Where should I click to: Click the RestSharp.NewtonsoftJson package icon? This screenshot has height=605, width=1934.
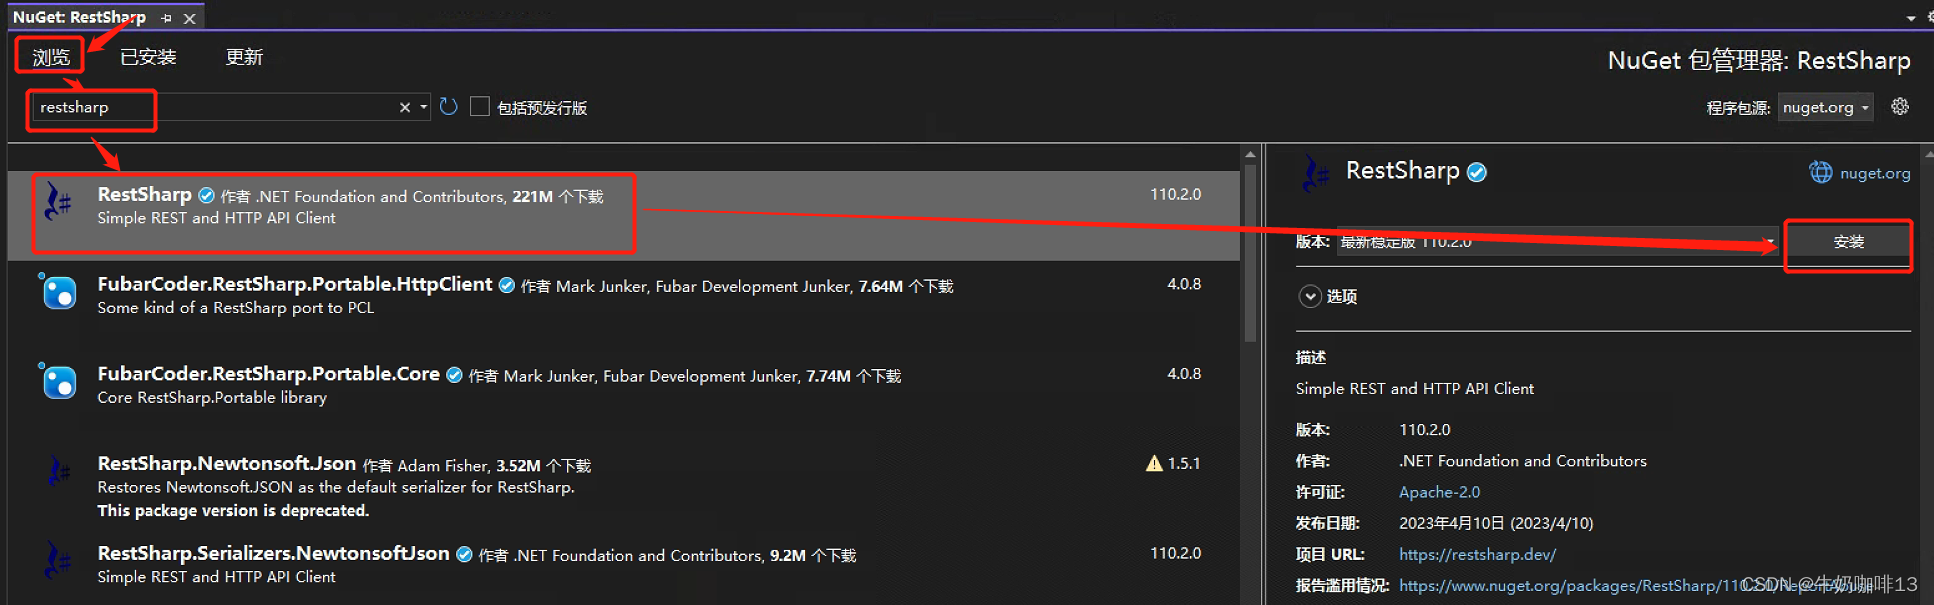point(59,472)
